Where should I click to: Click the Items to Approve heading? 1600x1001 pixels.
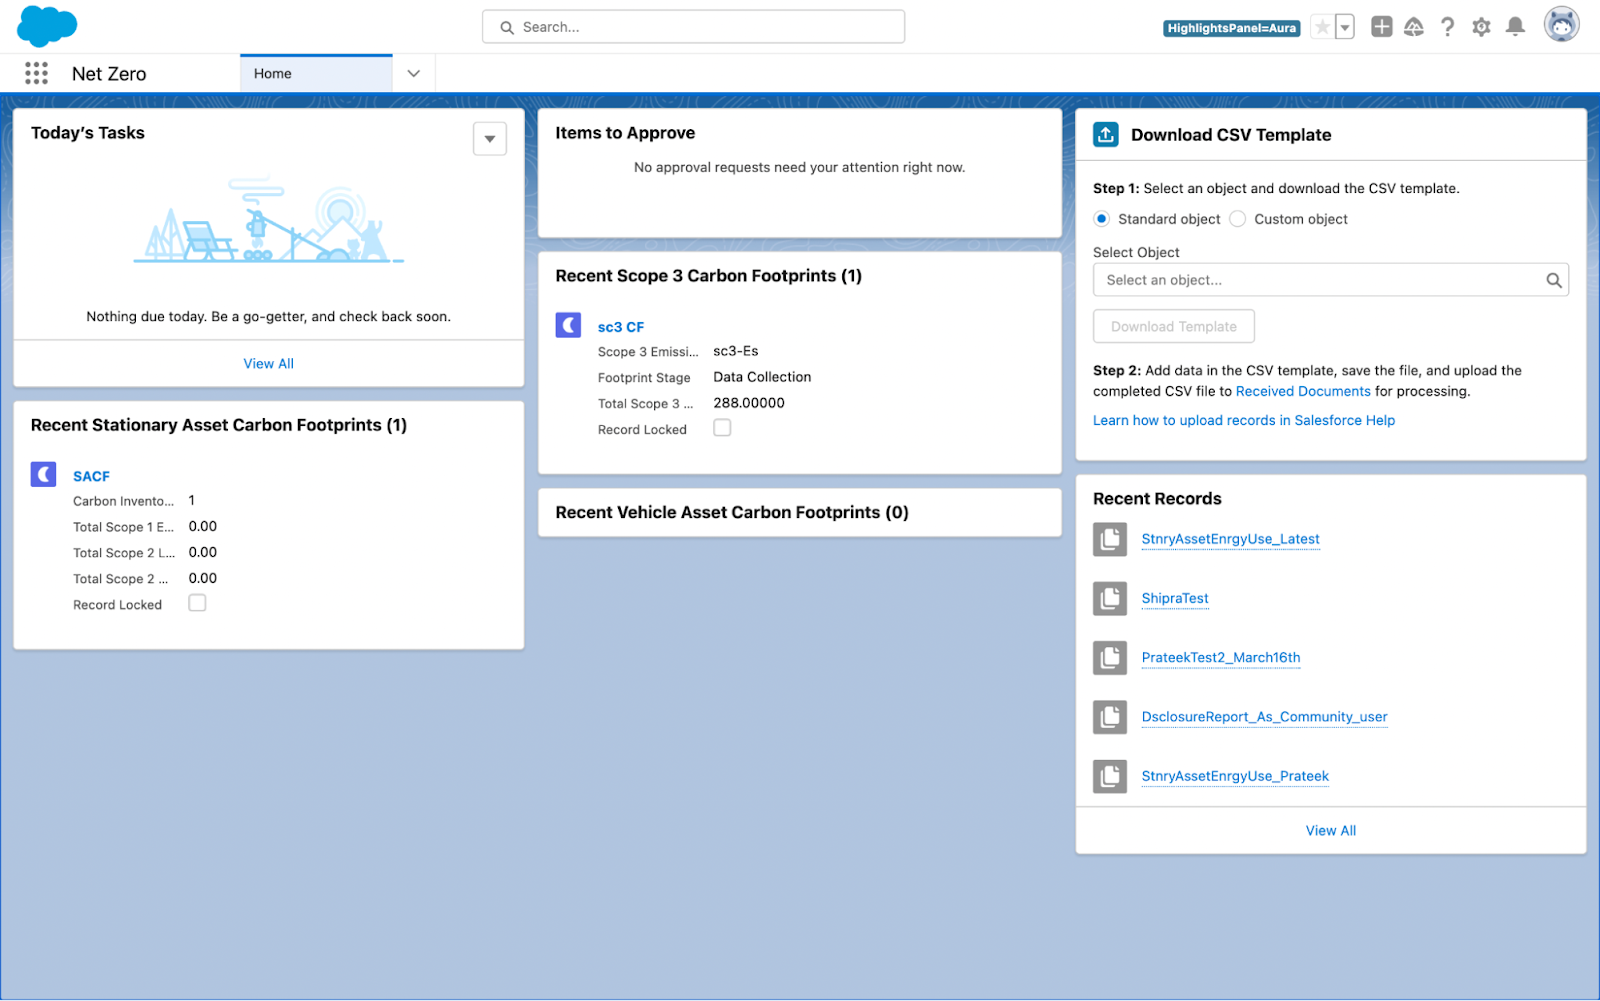point(625,133)
